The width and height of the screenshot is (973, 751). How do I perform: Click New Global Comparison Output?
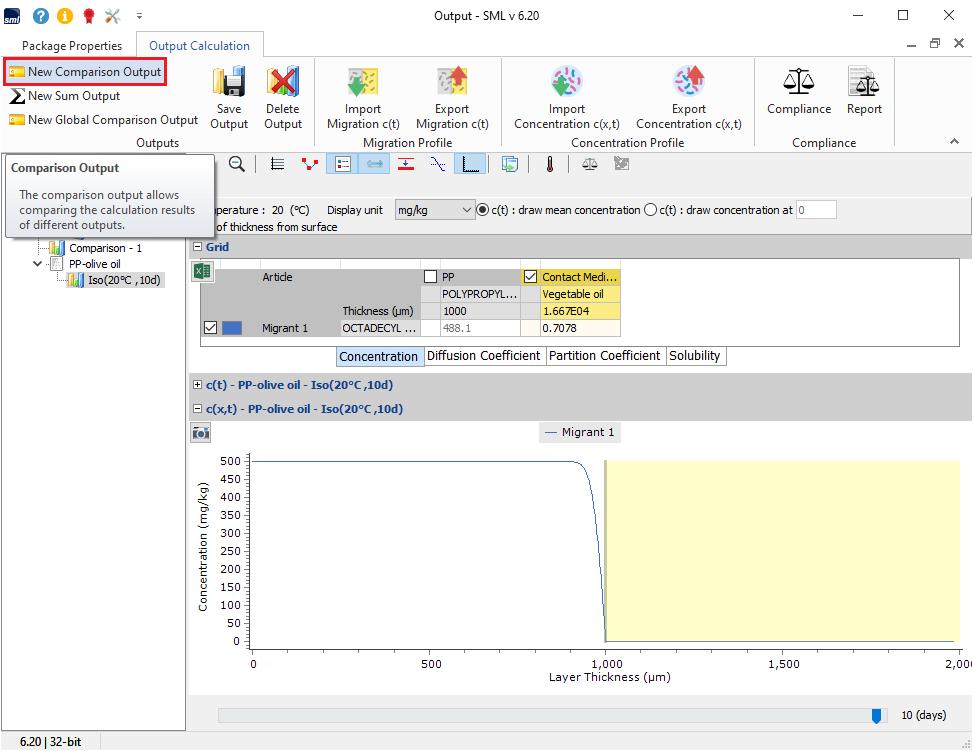[x=112, y=120]
